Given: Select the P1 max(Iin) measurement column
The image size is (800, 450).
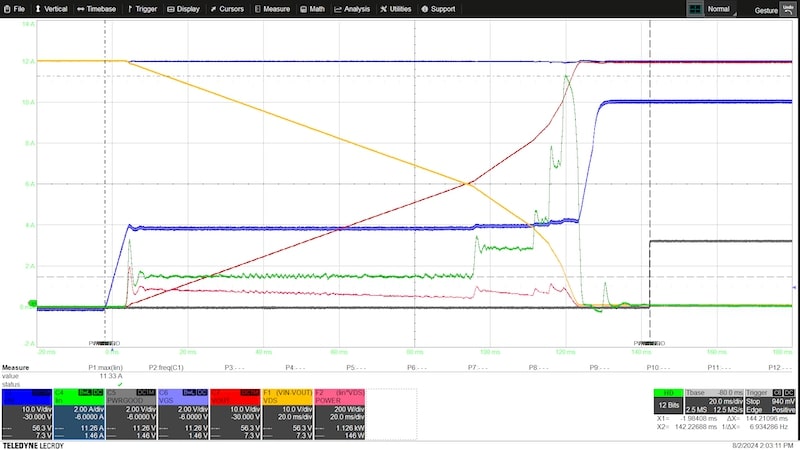Looking at the screenshot, I should tap(106, 367).
